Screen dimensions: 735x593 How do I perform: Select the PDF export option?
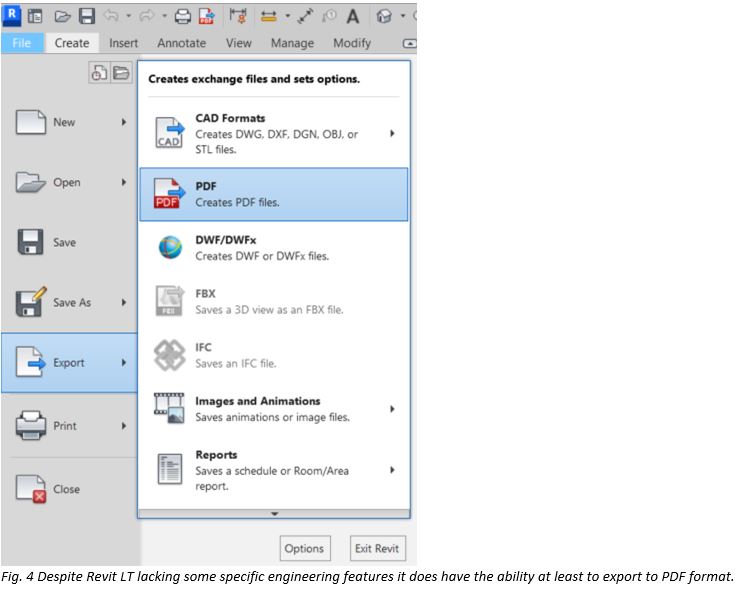pyautogui.click(x=274, y=194)
